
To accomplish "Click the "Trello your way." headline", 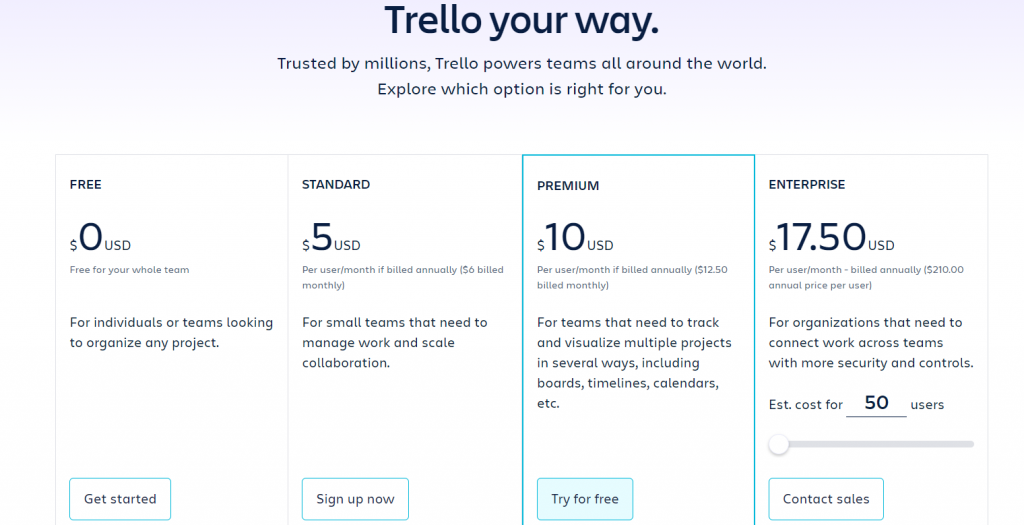I will coord(521,20).
